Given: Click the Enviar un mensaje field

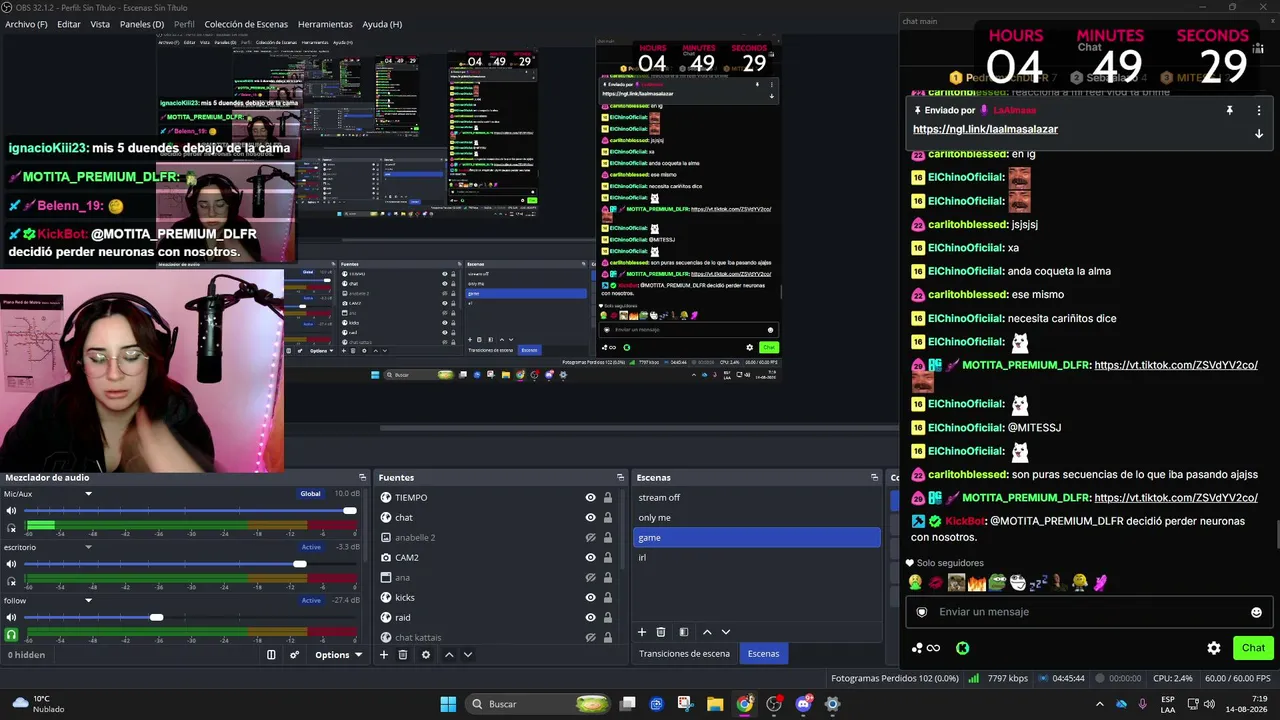Looking at the screenshot, I should [1090, 612].
